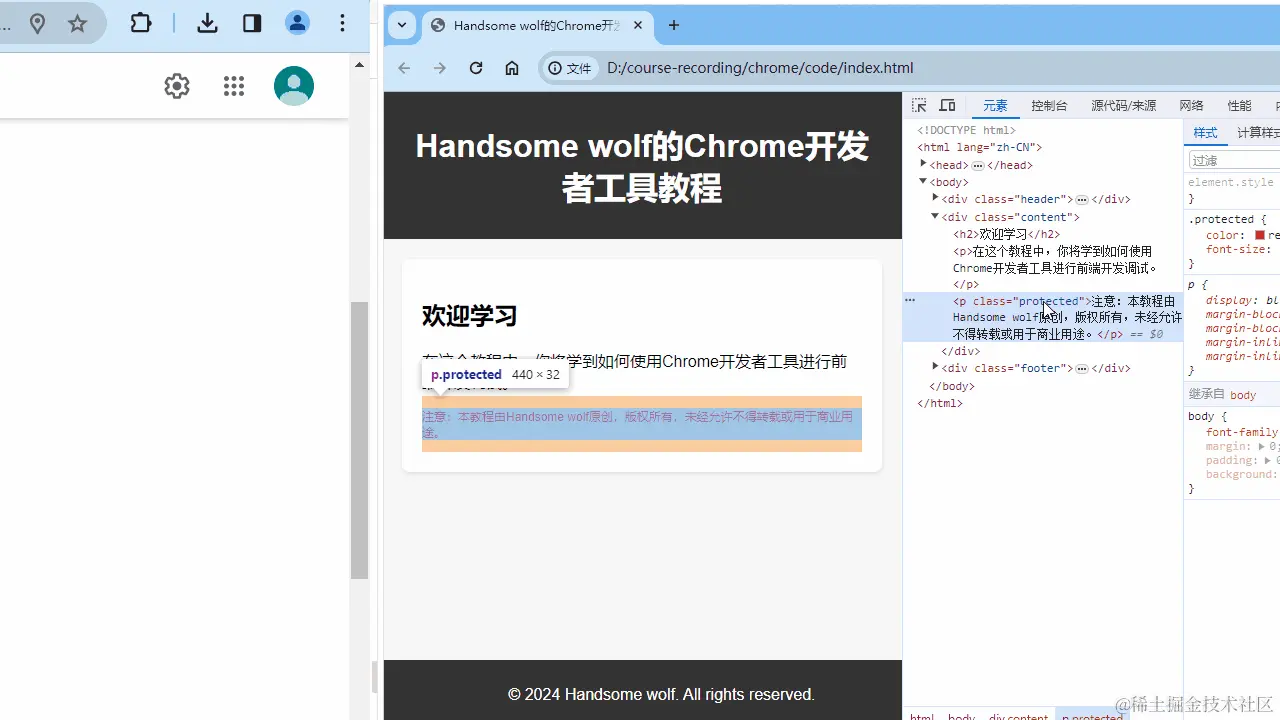
Task: Click the body link beside 继承自
Action: [x=1243, y=395]
